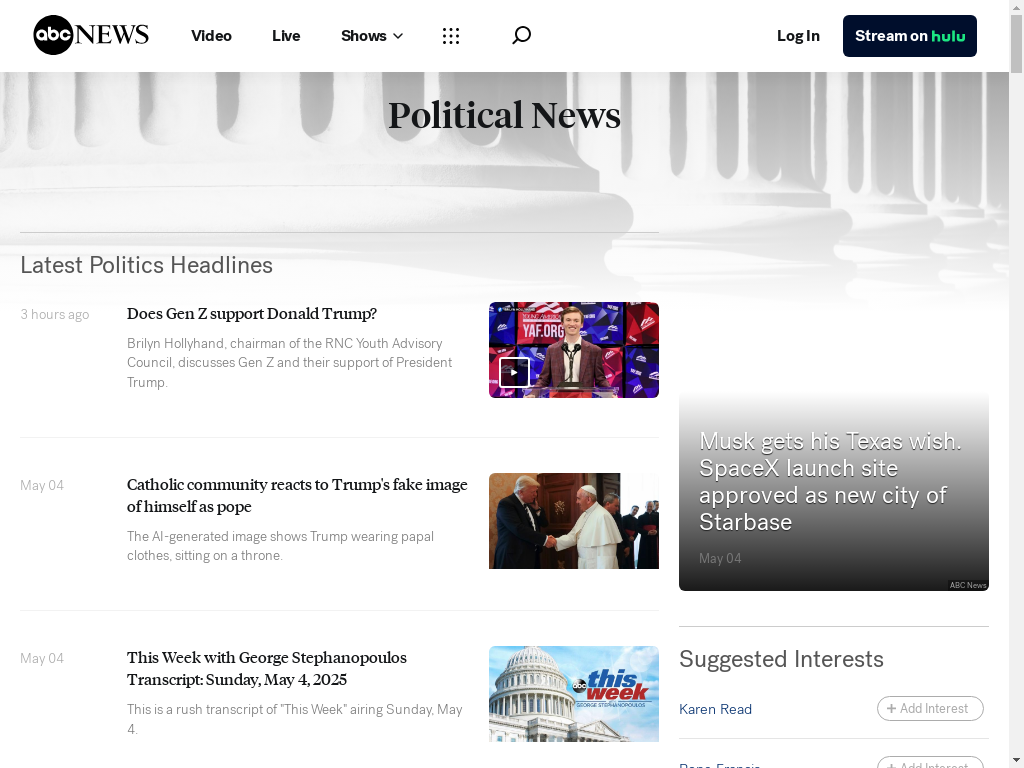Play the Gen Z video via play icon
This screenshot has width=1024, height=768.
click(514, 372)
